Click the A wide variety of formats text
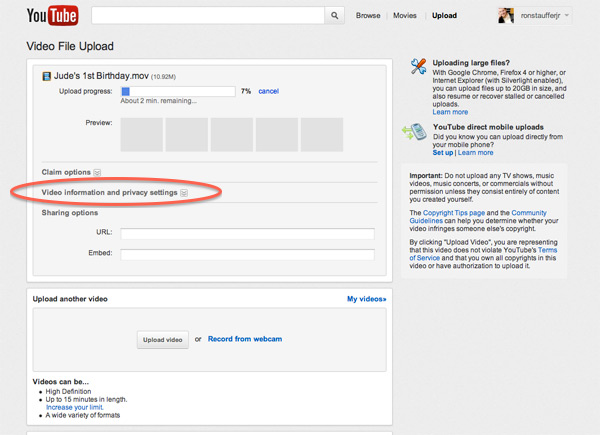This screenshot has width=600, height=435. (x=83, y=415)
